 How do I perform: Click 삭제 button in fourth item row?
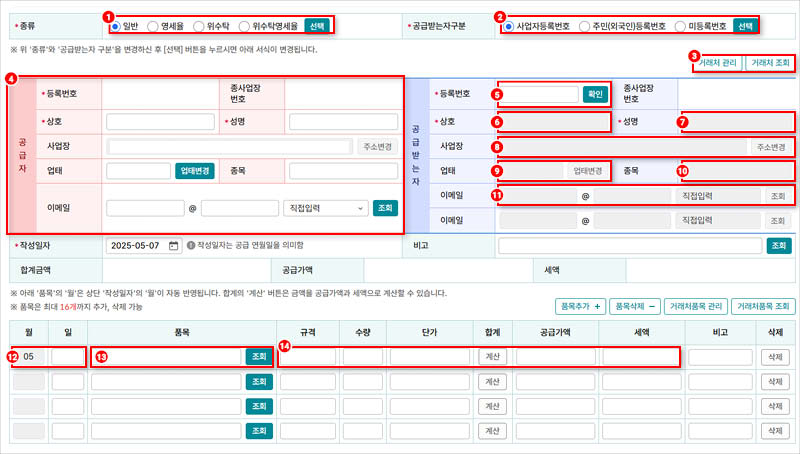[775, 431]
